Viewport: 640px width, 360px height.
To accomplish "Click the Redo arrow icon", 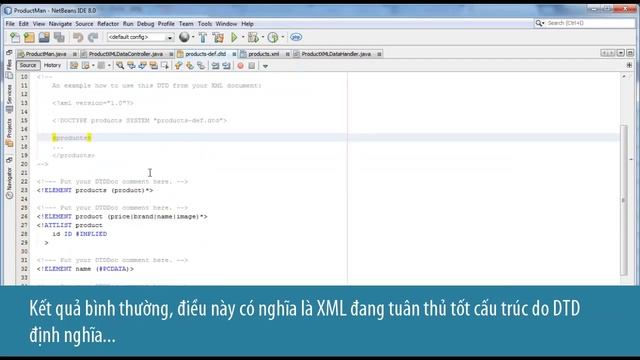I will [93, 38].
